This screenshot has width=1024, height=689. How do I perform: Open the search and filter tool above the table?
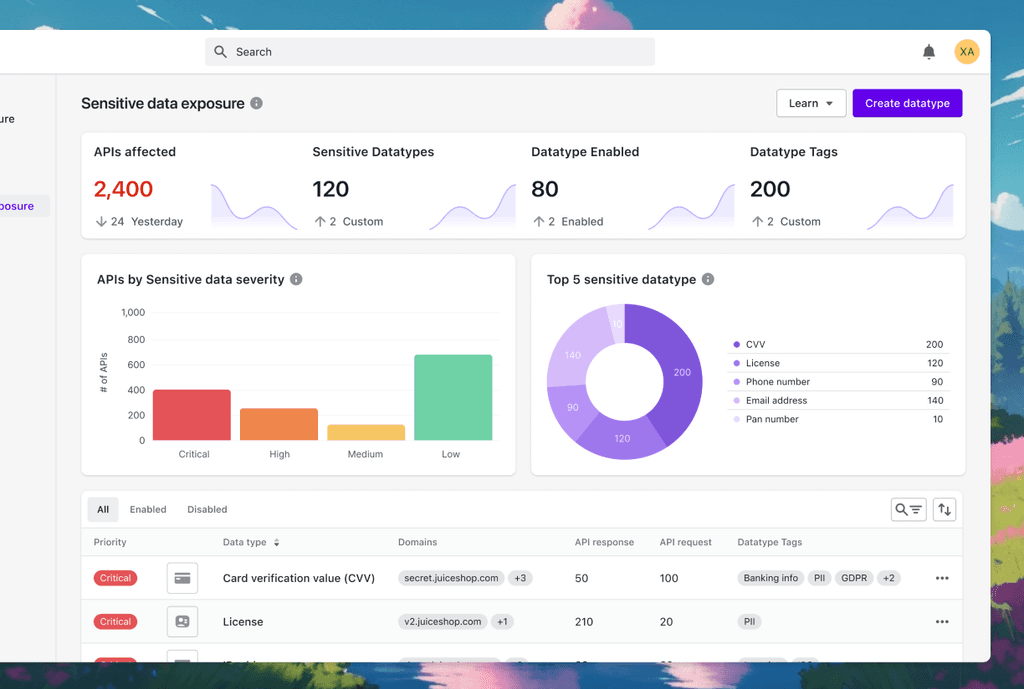tap(908, 509)
